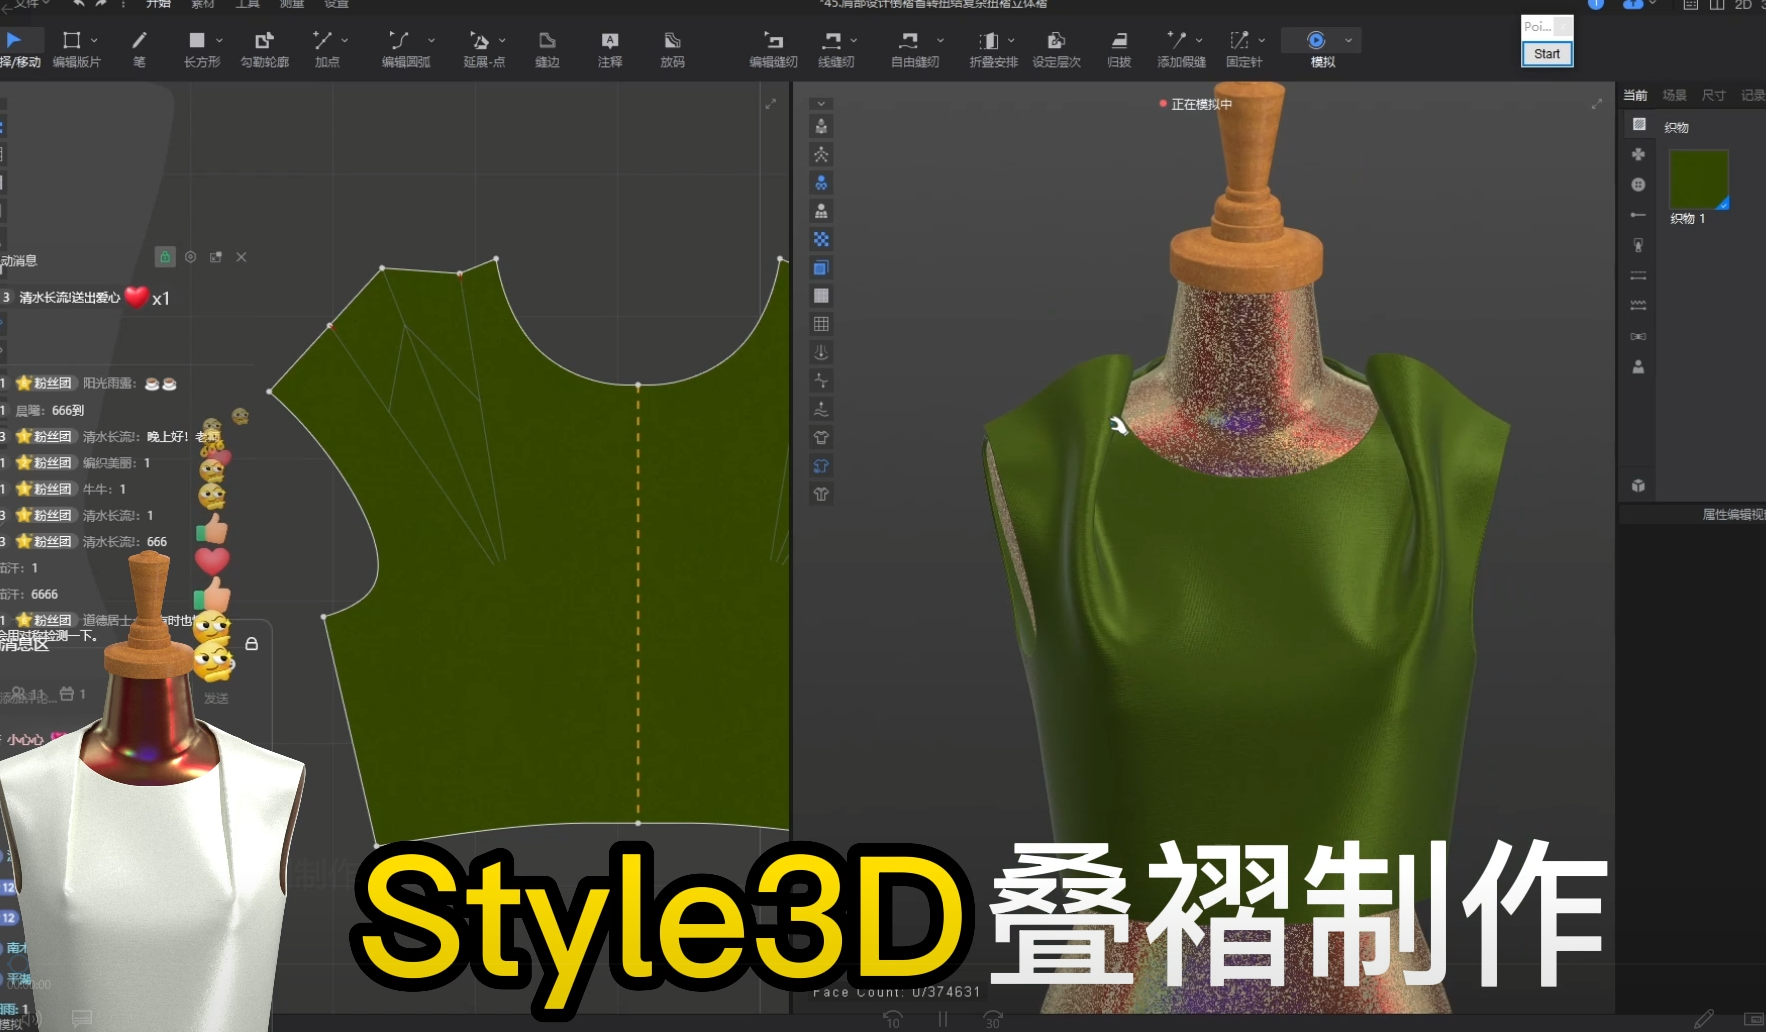Image resolution: width=1766 pixels, height=1032 pixels.
Task: Open dropdown next to 编辑版片 tool
Action: pyautogui.click(x=94, y=41)
